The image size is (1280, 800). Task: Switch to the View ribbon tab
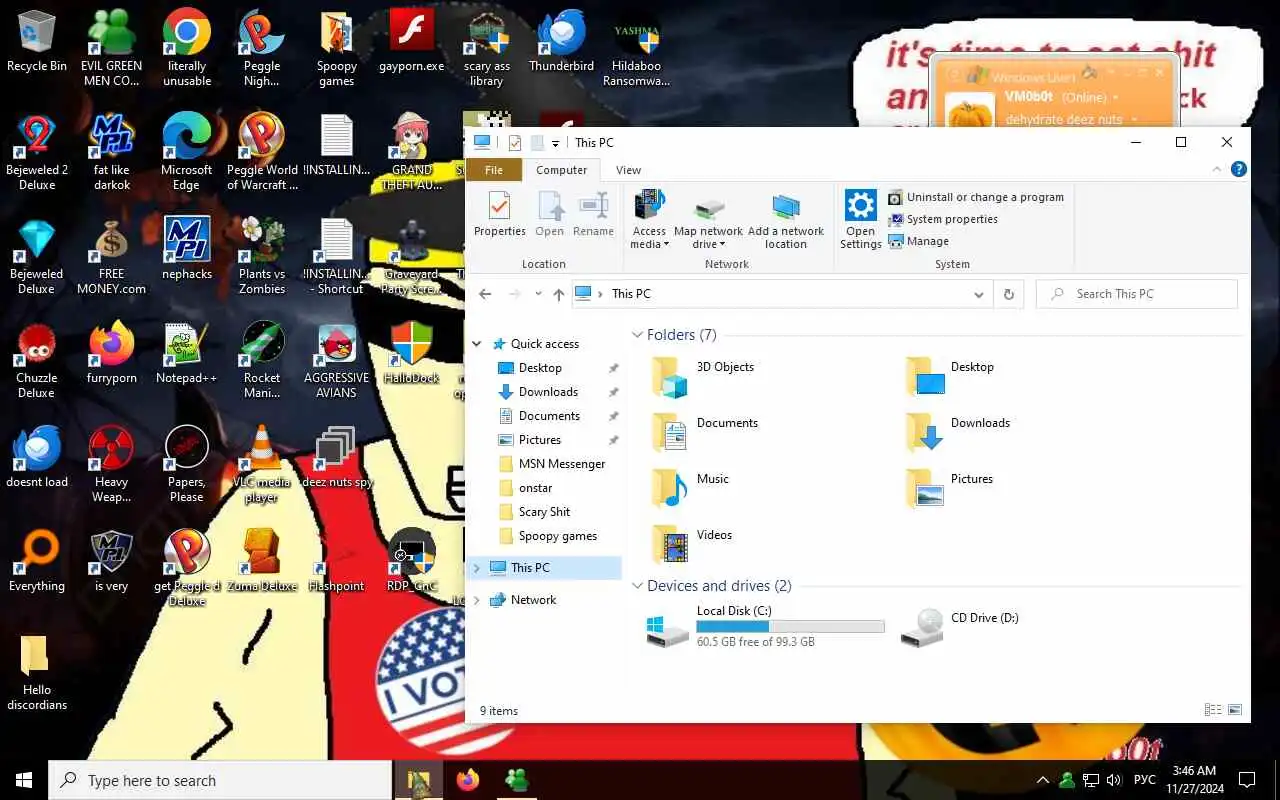point(628,170)
